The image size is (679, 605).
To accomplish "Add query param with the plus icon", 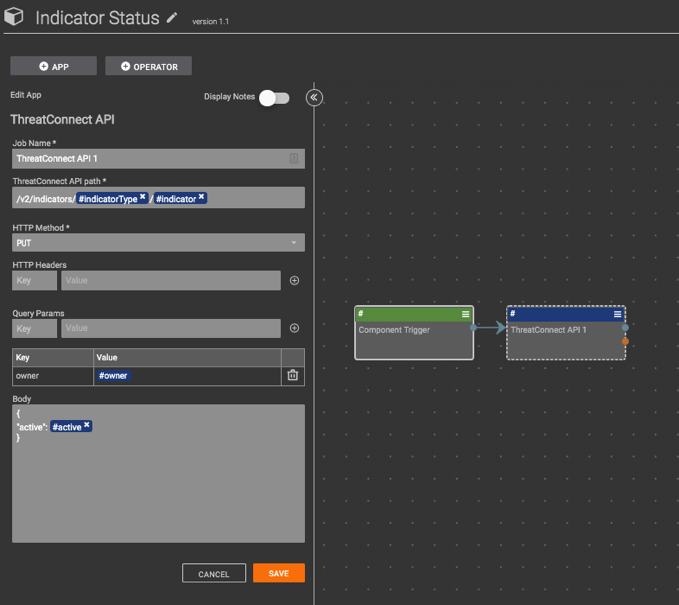I will pyautogui.click(x=294, y=328).
